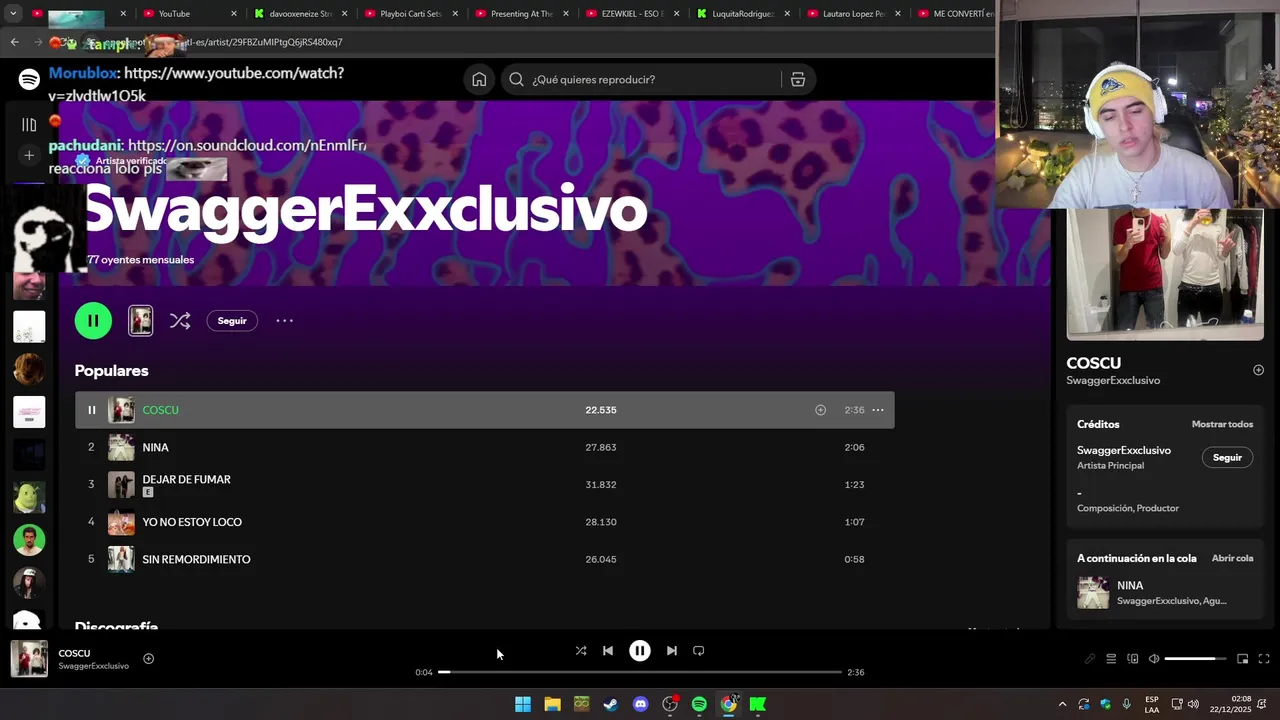Select DEJAR DE FUMAR track
Viewport: 1280px width, 720px height.
484,484
